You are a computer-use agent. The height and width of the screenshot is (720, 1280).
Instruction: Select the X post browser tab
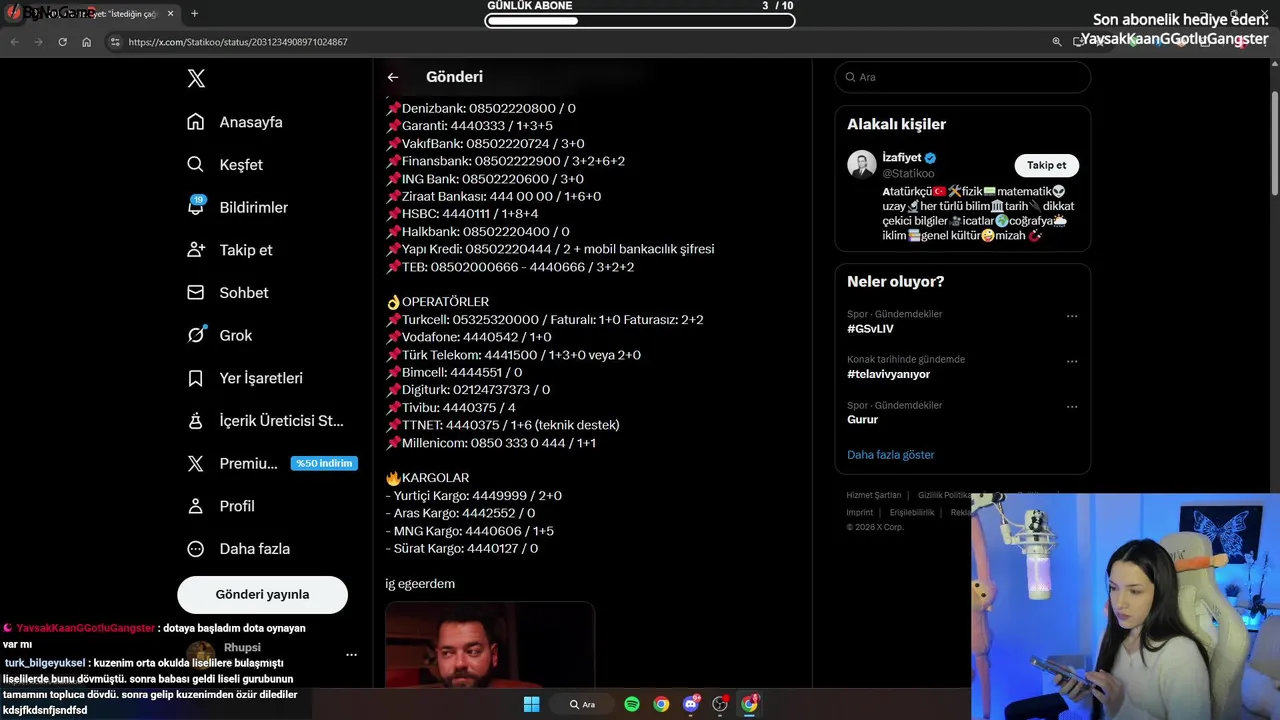(x=92, y=14)
